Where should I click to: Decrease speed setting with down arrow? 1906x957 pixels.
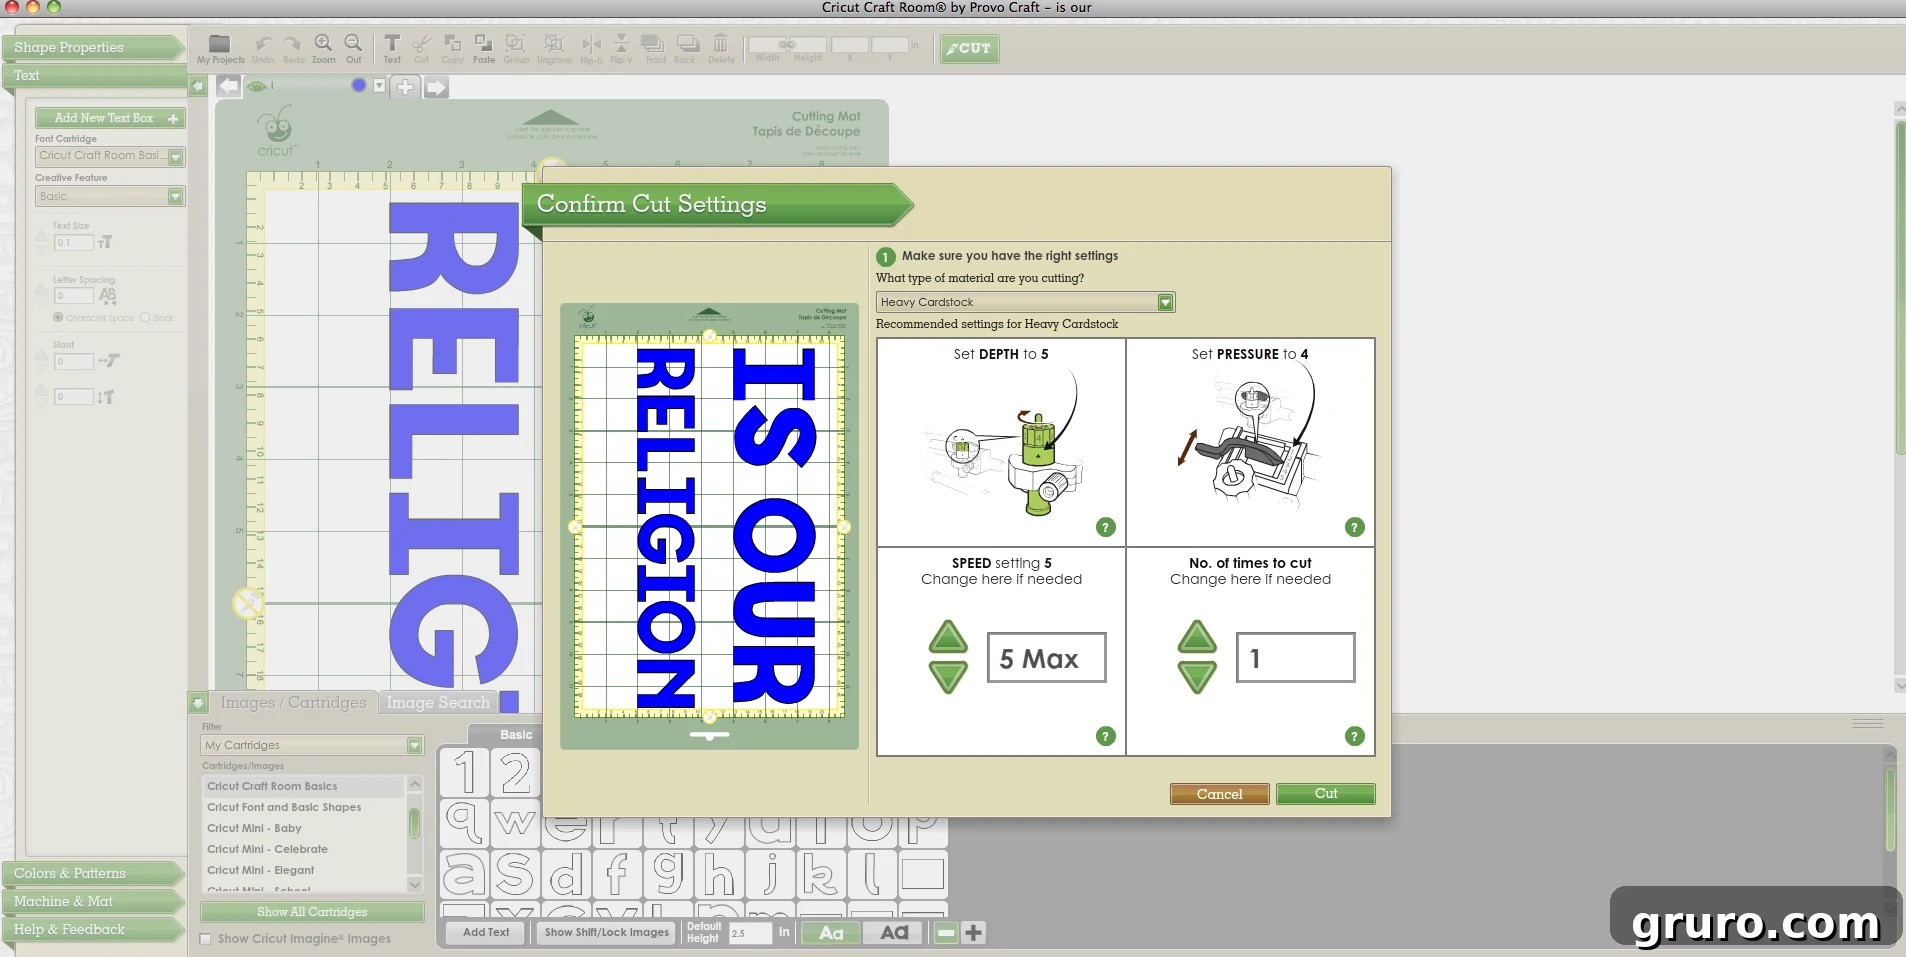point(948,677)
